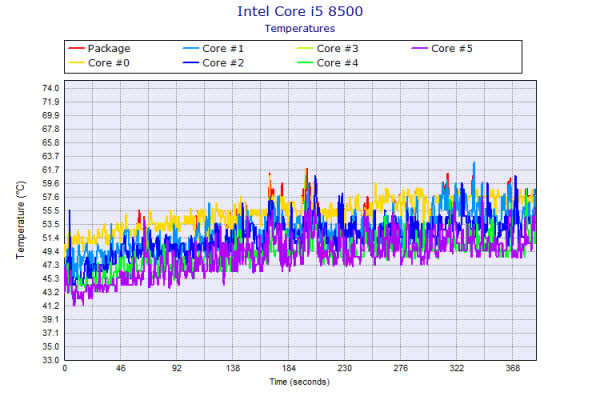
Task: Click the 61.7 value on temperature axis
Action: pos(51,170)
